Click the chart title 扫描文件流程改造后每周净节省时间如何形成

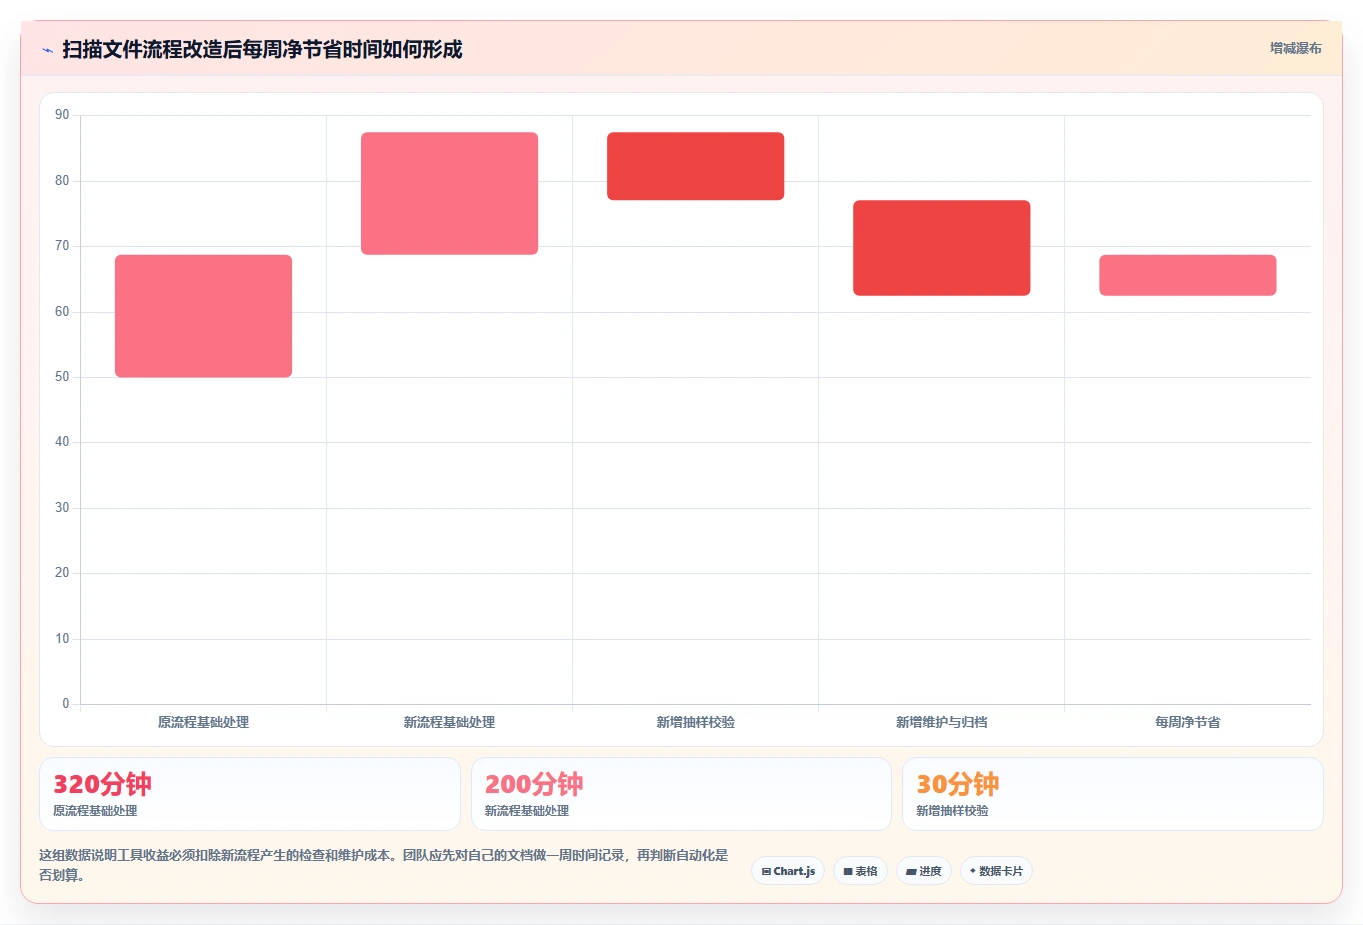tap(262, 49)
